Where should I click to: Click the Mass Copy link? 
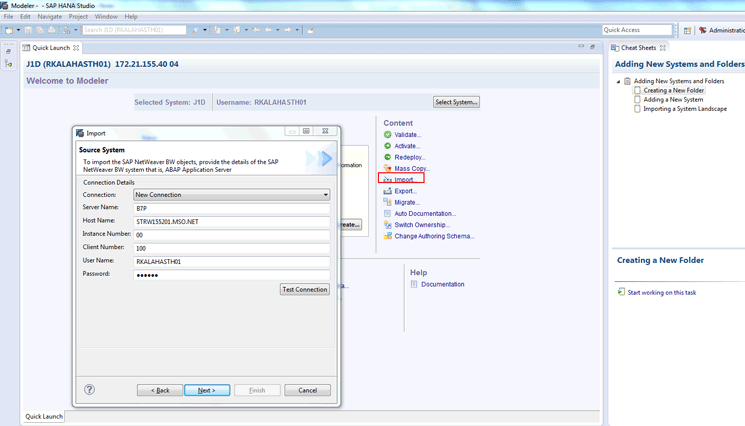[411, 169]
